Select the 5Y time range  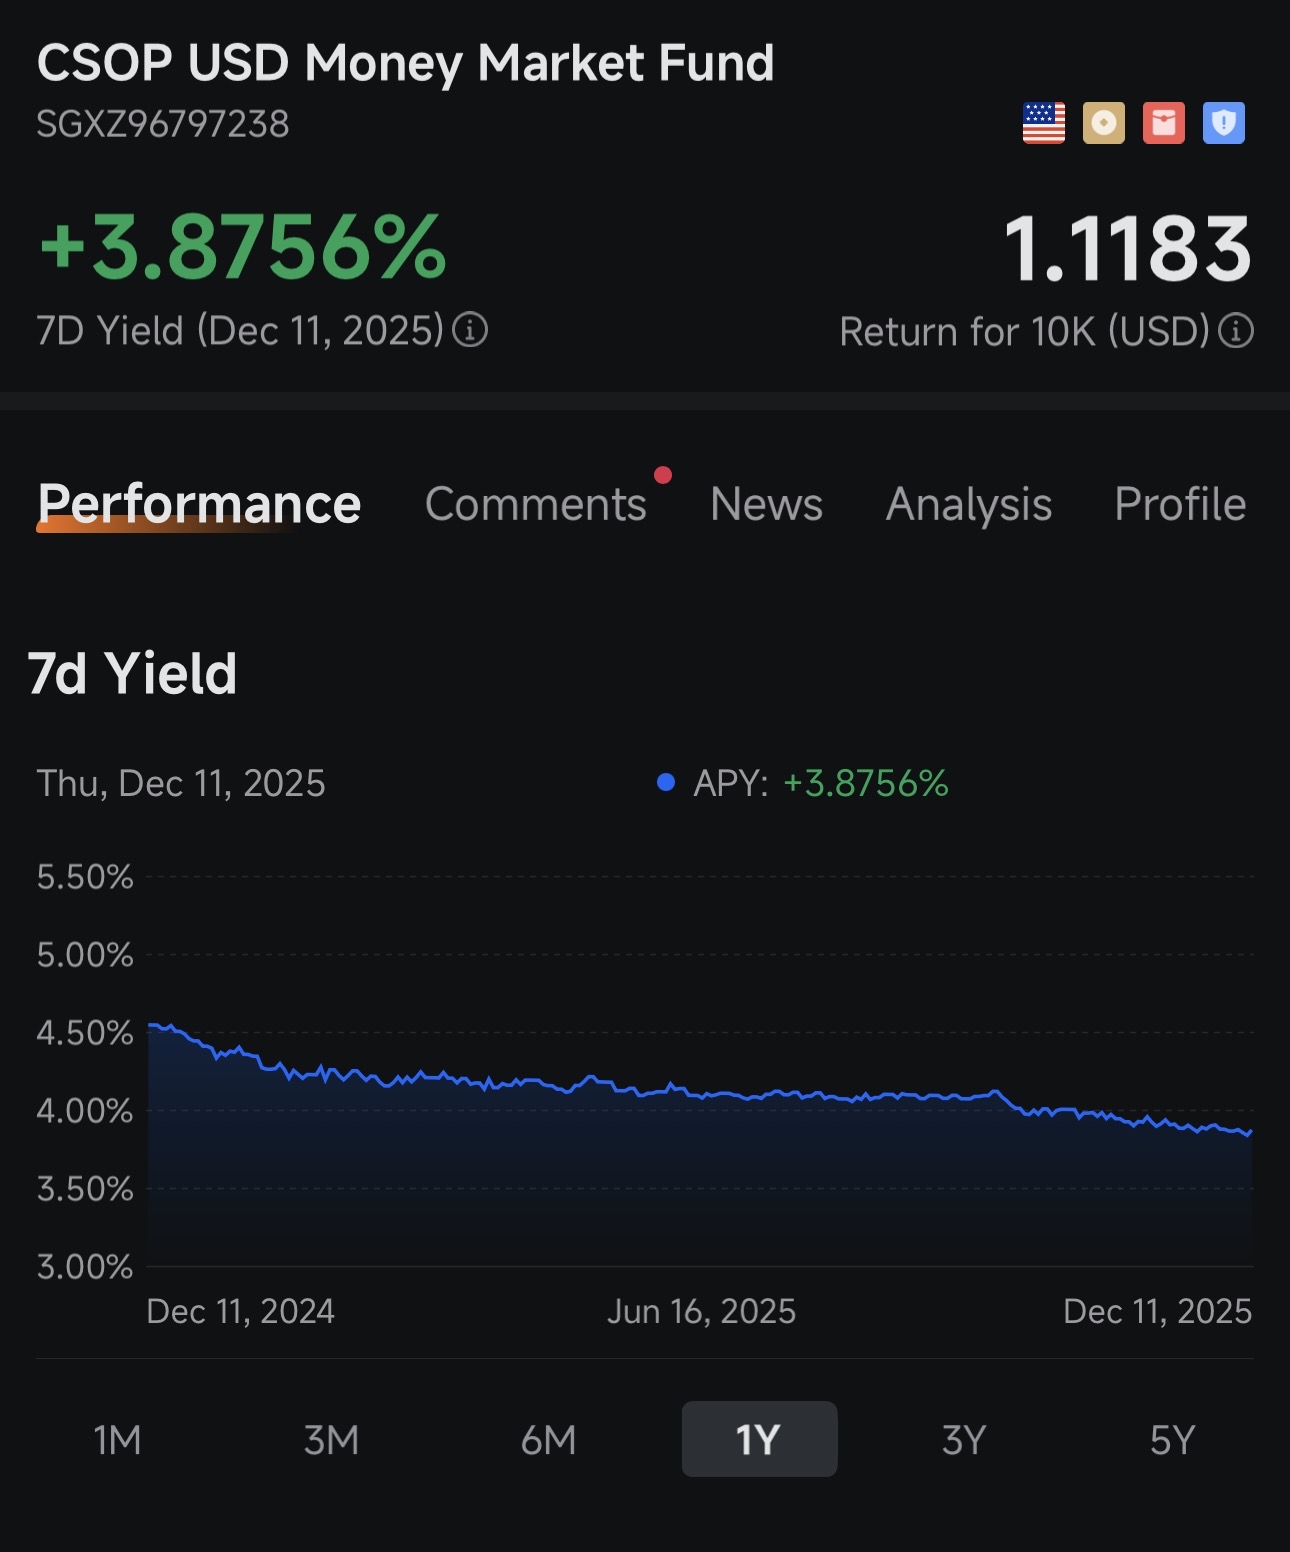1172,1440
